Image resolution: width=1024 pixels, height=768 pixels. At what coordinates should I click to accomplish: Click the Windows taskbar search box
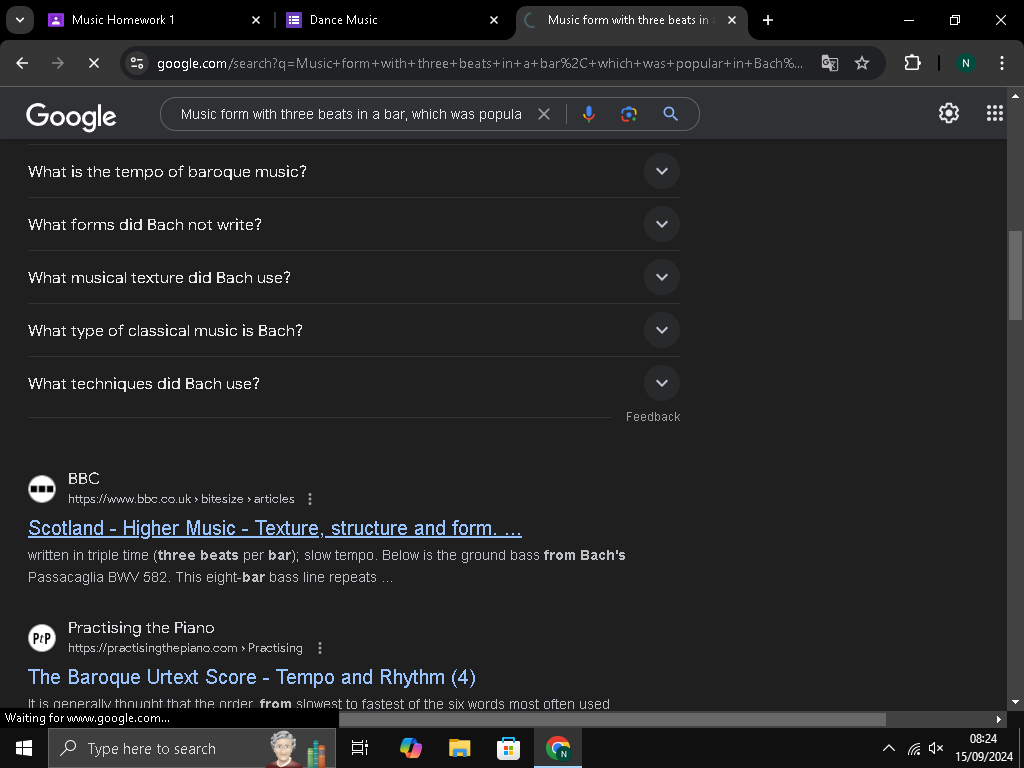coord(192,748)
